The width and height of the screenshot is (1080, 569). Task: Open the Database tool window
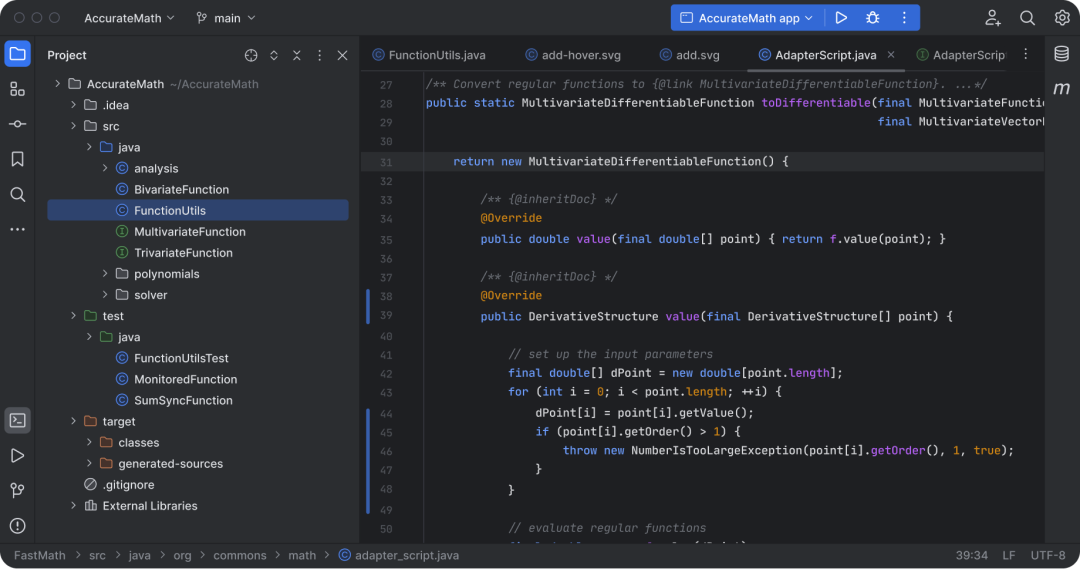pyautogui.click(x=1061, y=54)
